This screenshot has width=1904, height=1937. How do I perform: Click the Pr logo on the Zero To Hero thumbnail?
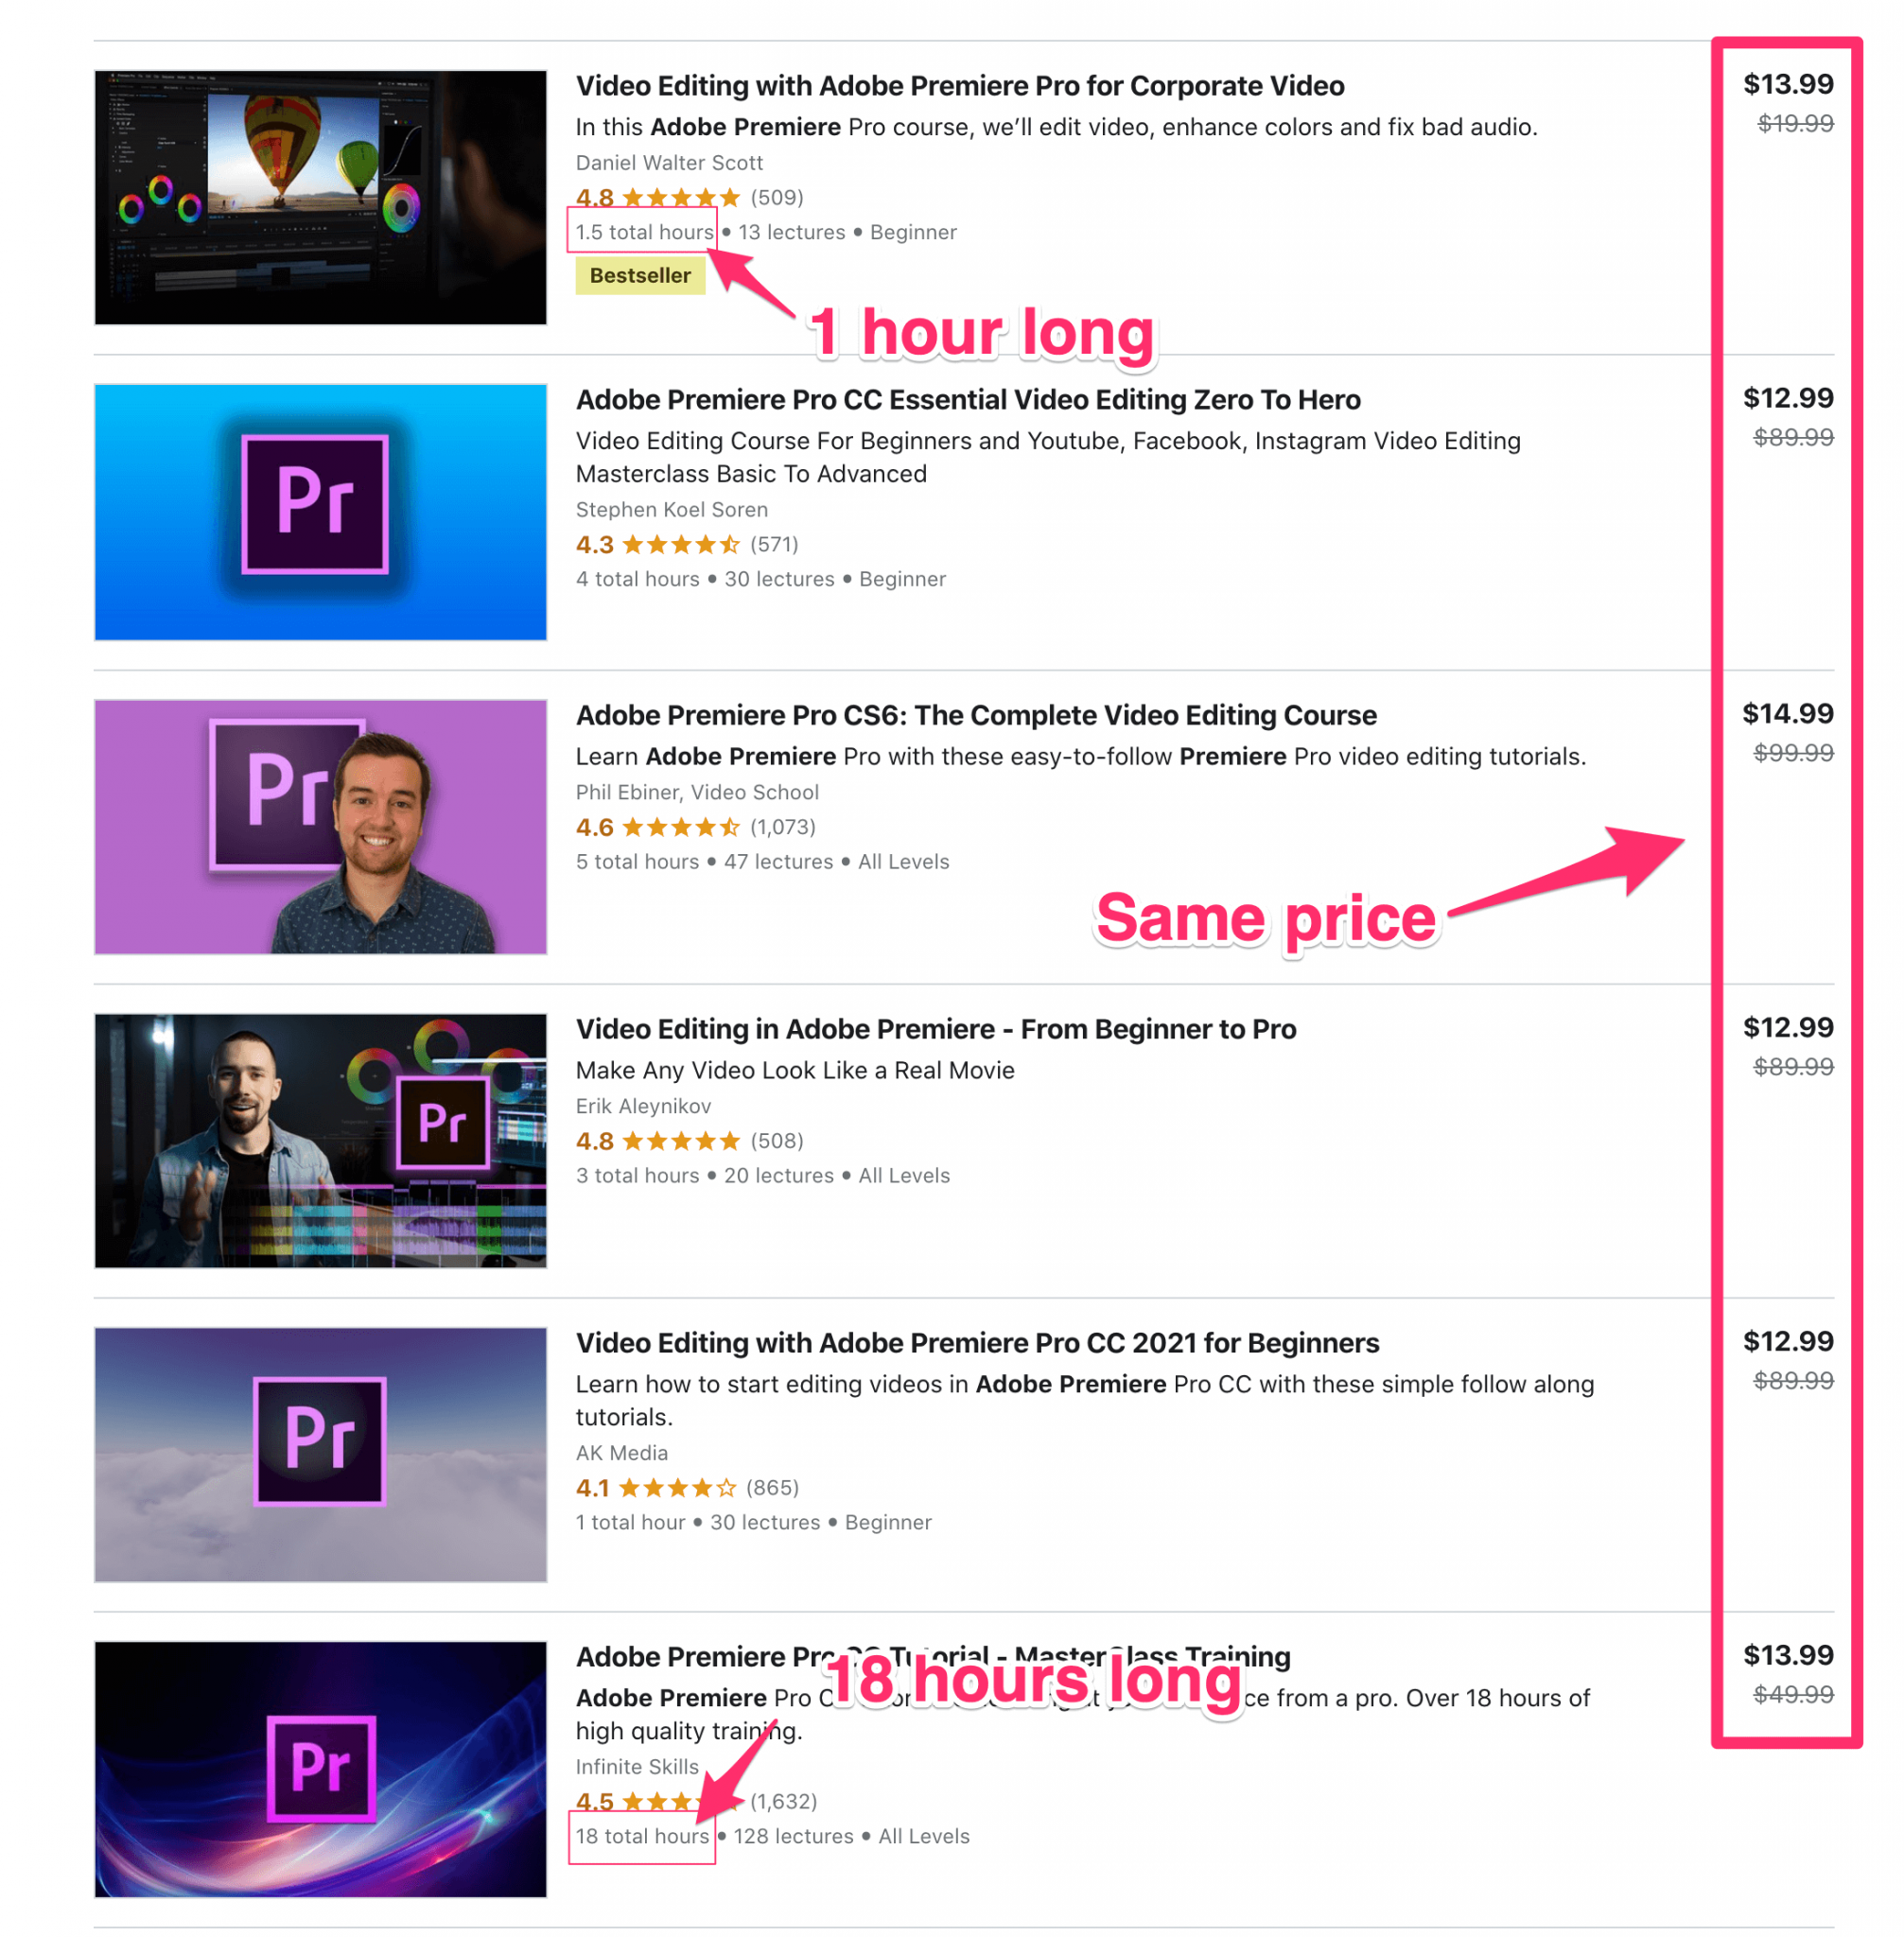pos(320,507)
